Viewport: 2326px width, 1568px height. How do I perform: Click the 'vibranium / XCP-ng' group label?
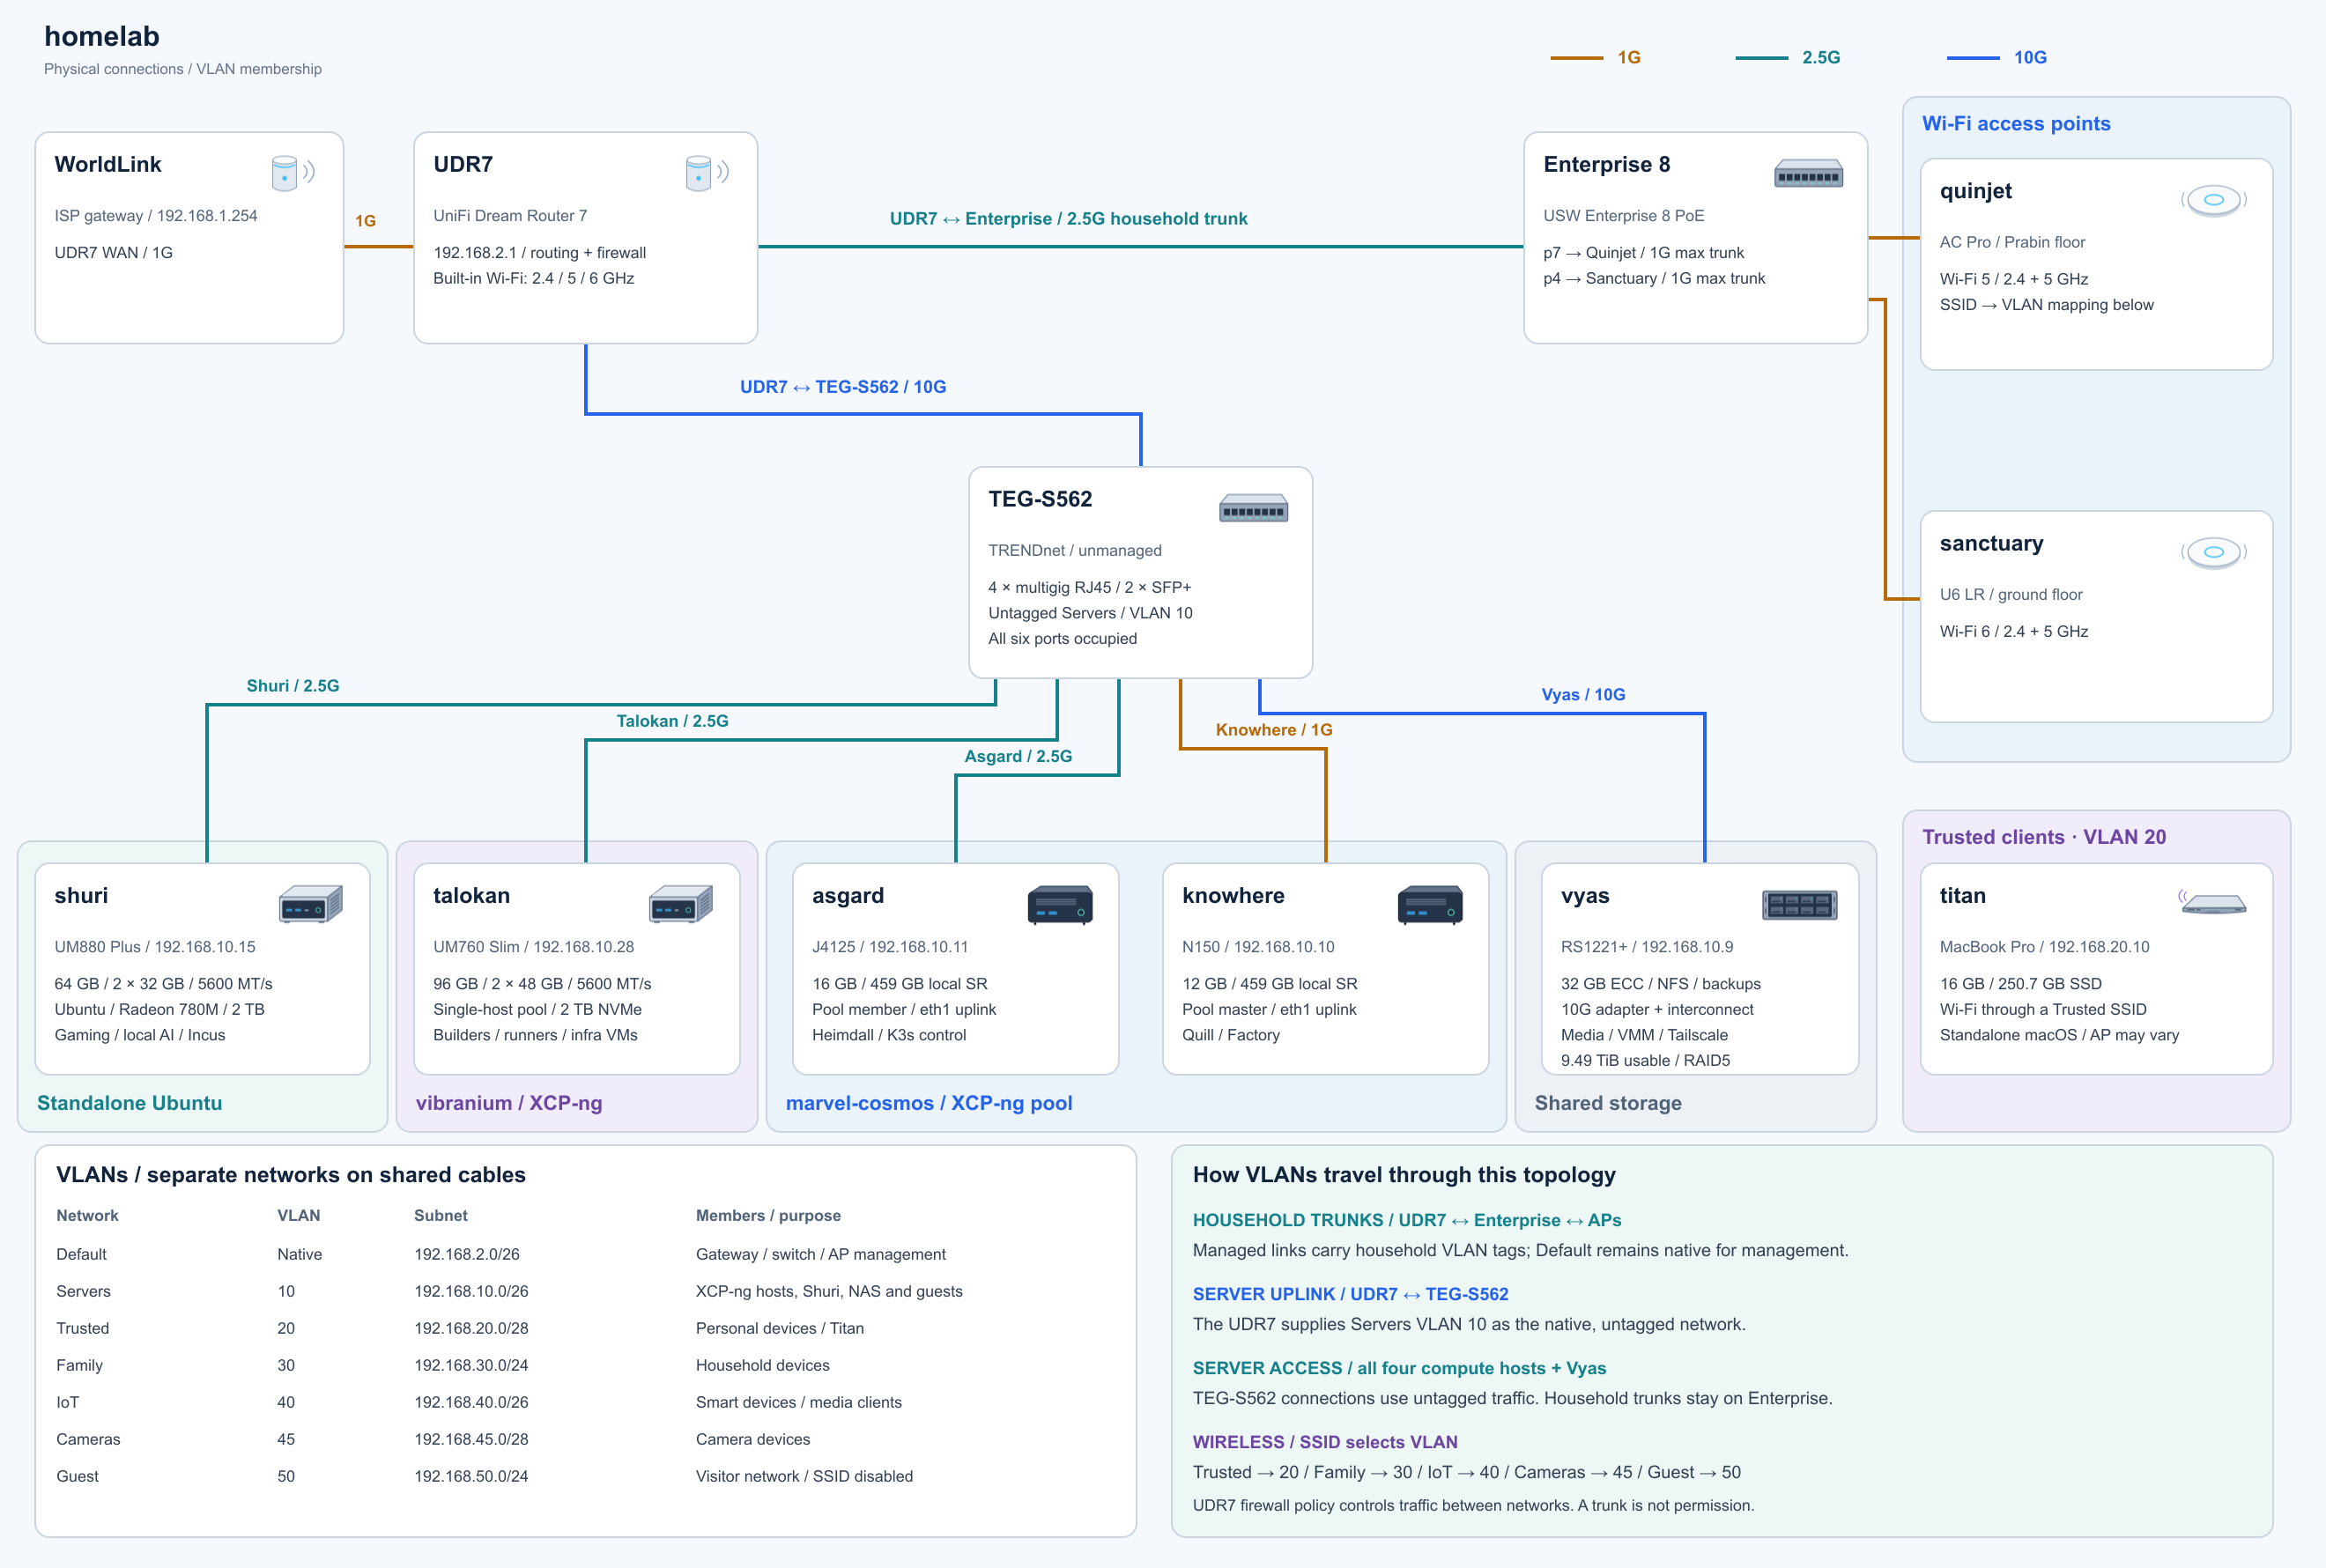[x=508, y=1103]
